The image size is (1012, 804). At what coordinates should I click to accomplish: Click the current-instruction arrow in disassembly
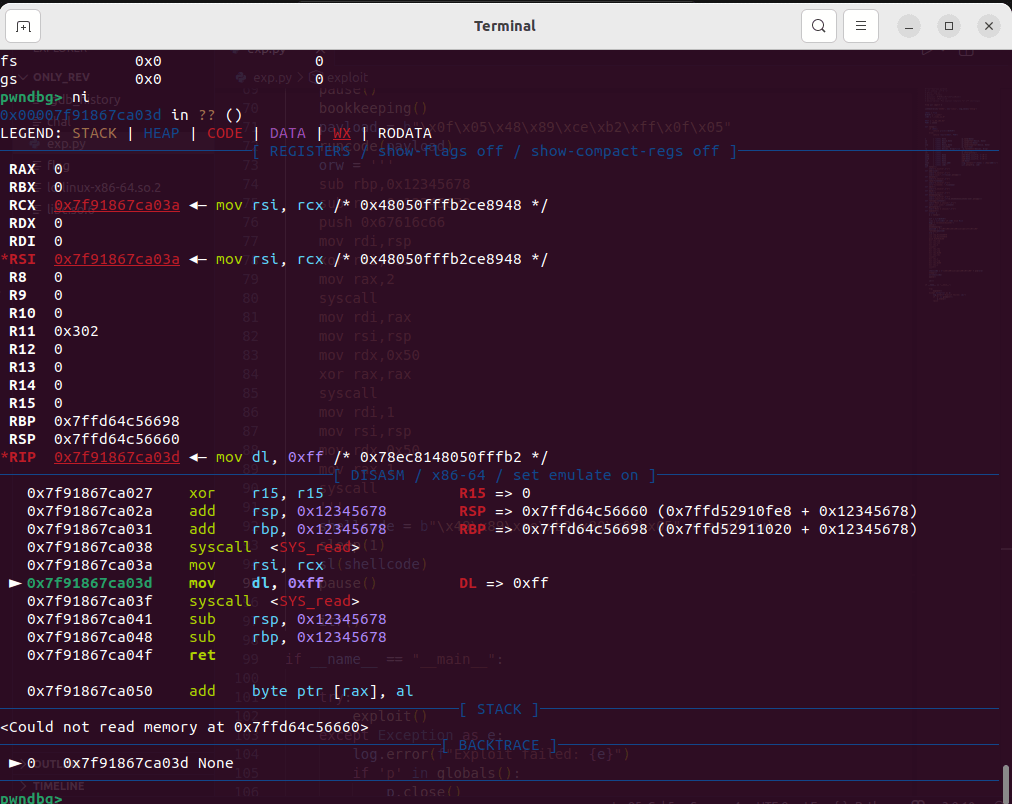[14, 583]
